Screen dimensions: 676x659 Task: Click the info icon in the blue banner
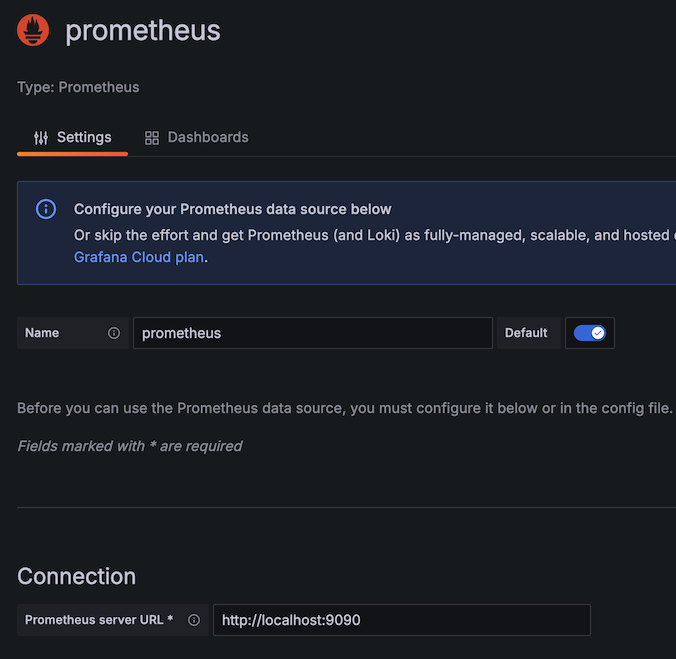(46, 209)
